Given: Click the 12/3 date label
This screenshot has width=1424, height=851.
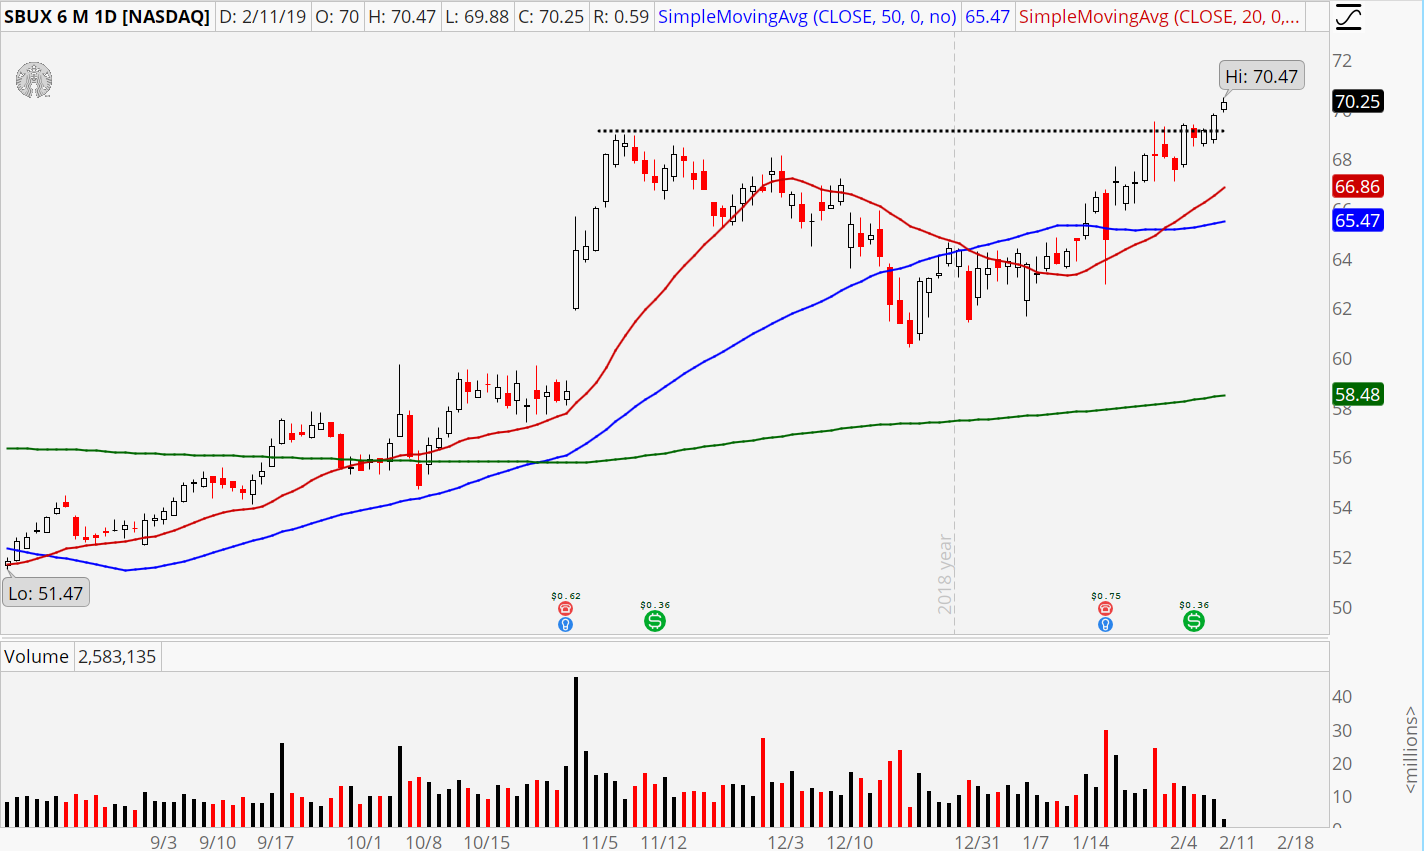Looking at the screenshot, I should [786, 842].
